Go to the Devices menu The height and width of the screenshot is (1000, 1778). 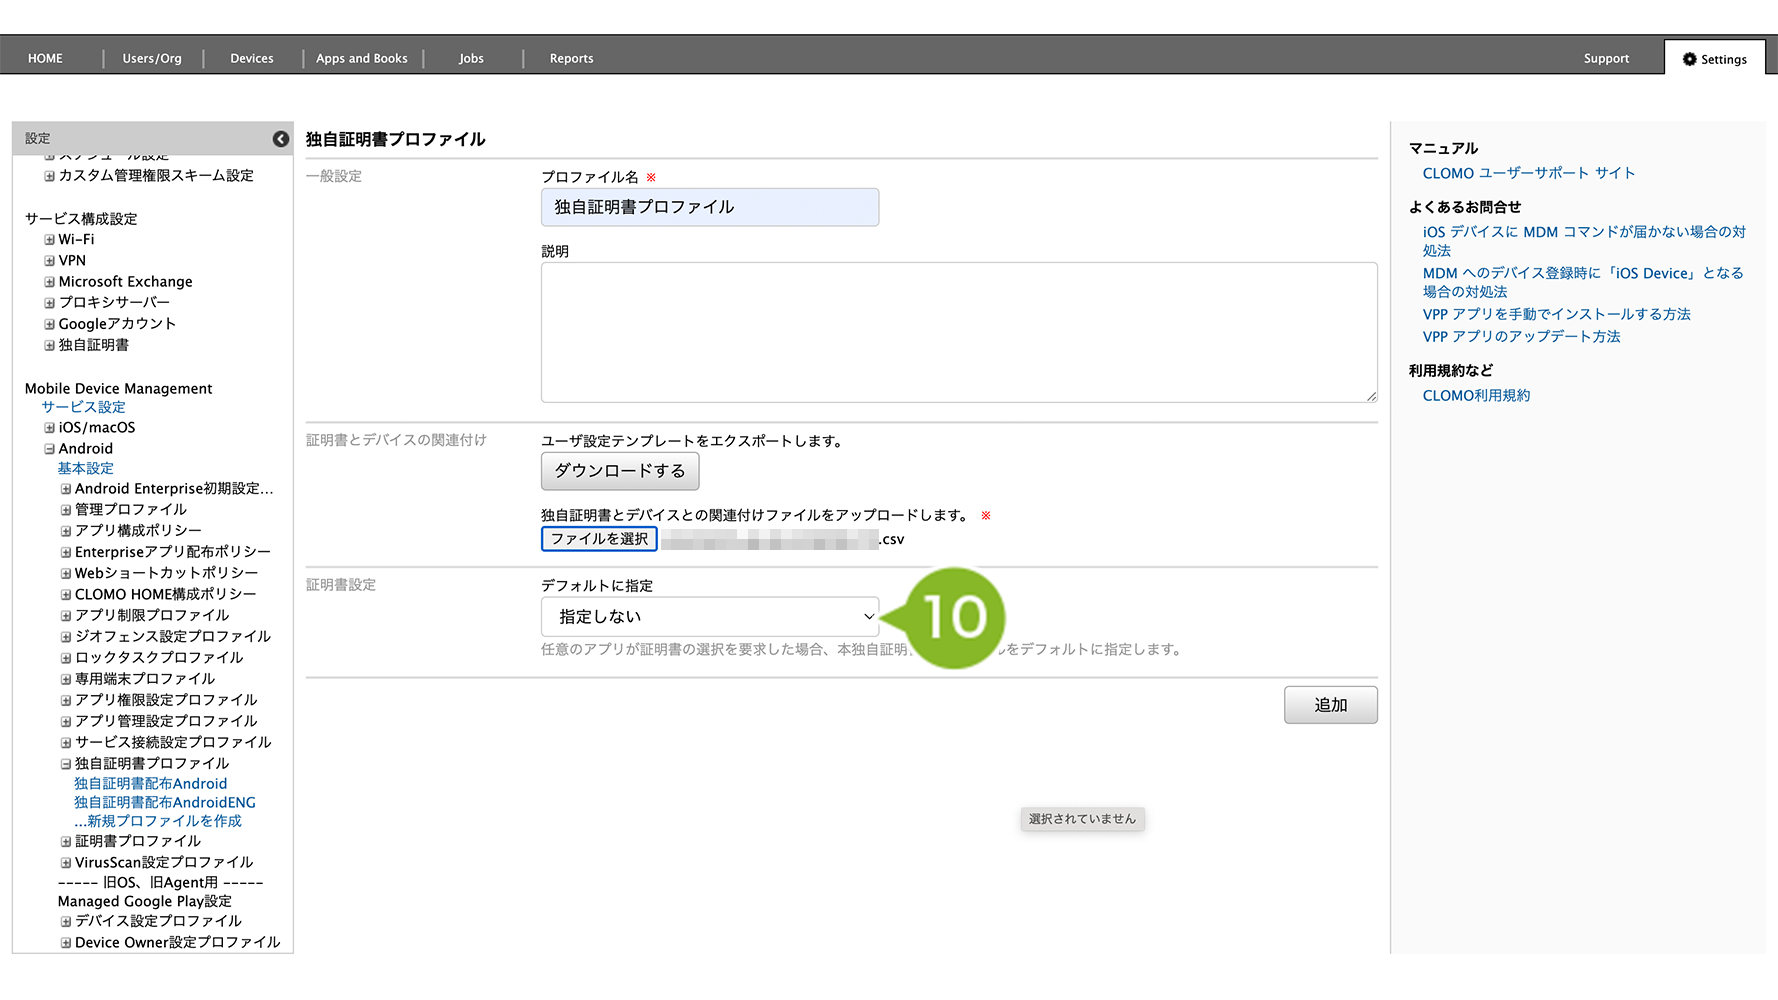(x=251, y=59)
